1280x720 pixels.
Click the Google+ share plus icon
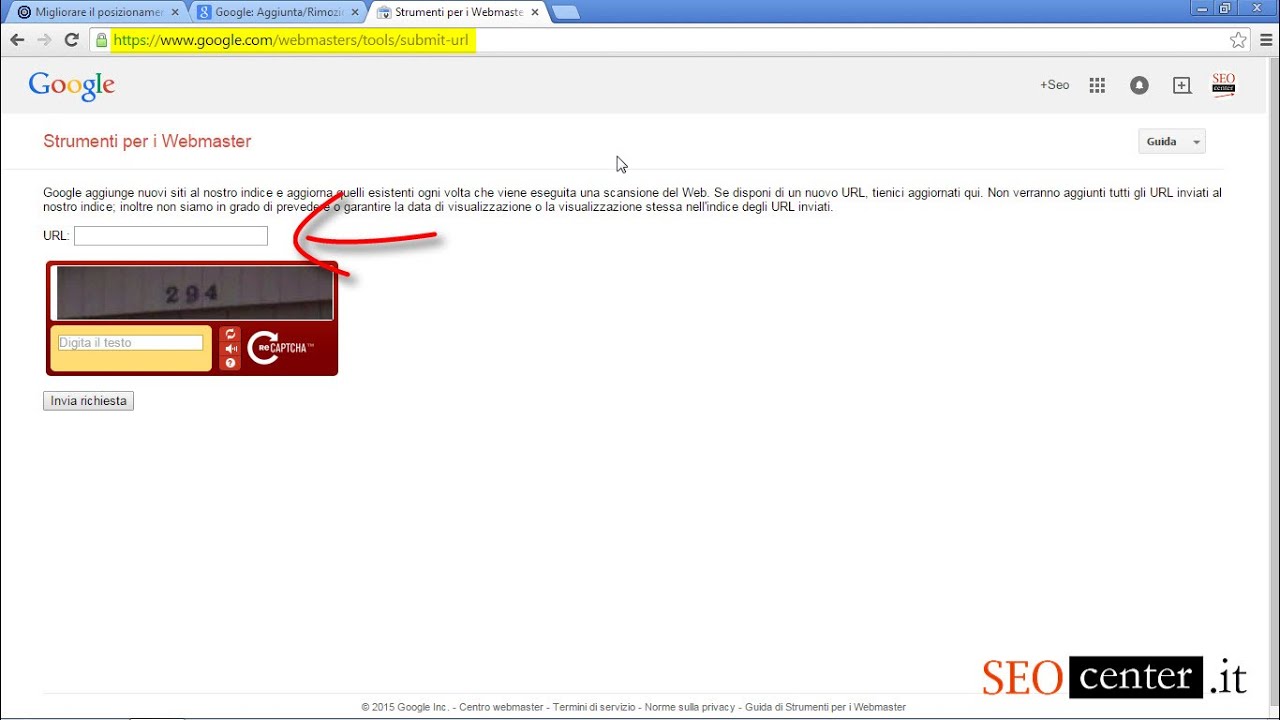pos(1182,85)
